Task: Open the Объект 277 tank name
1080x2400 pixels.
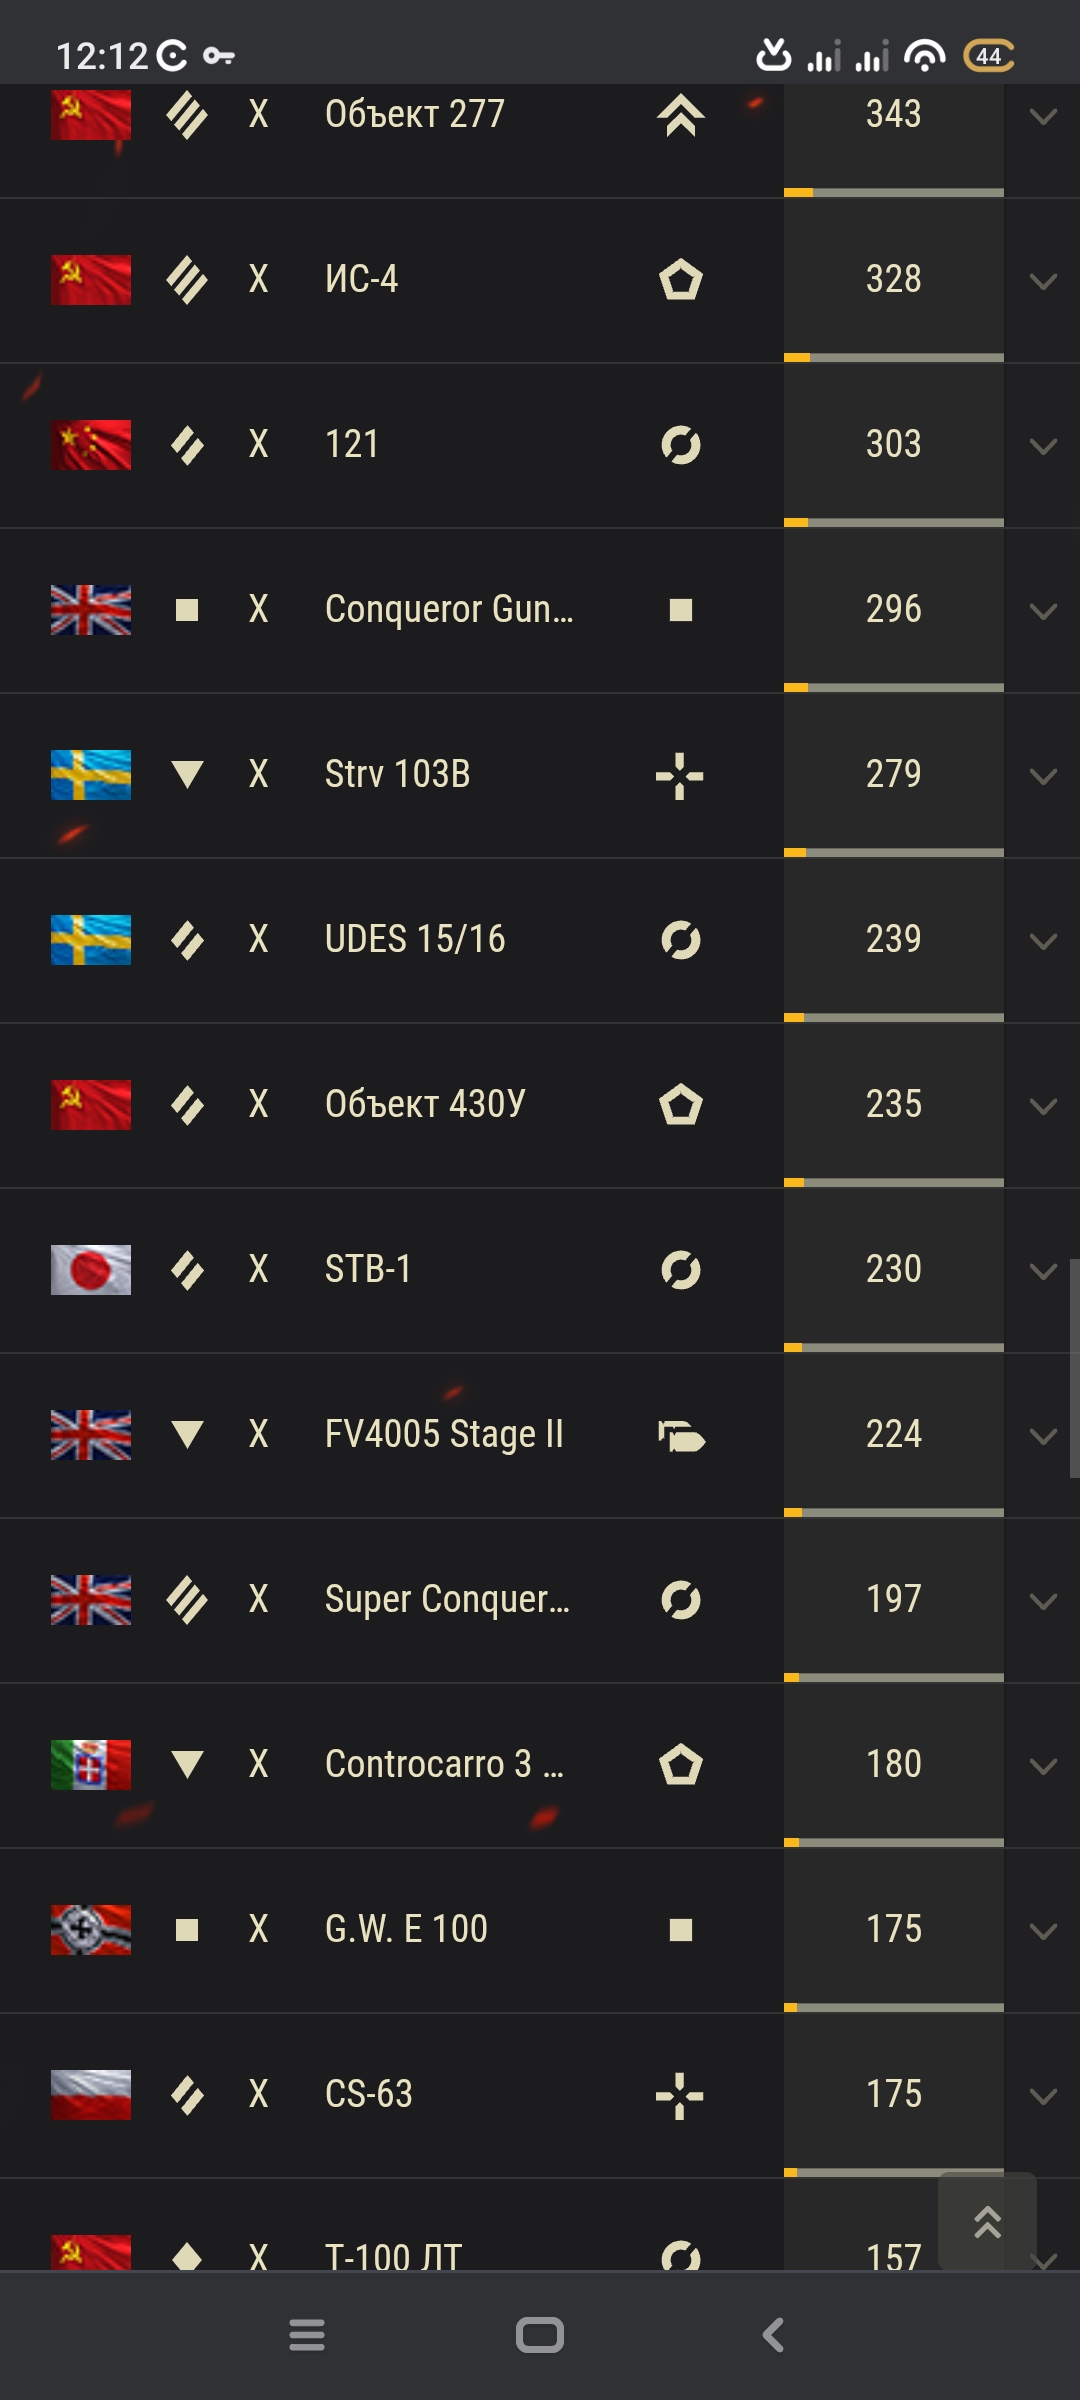Action: click(415, 114)
